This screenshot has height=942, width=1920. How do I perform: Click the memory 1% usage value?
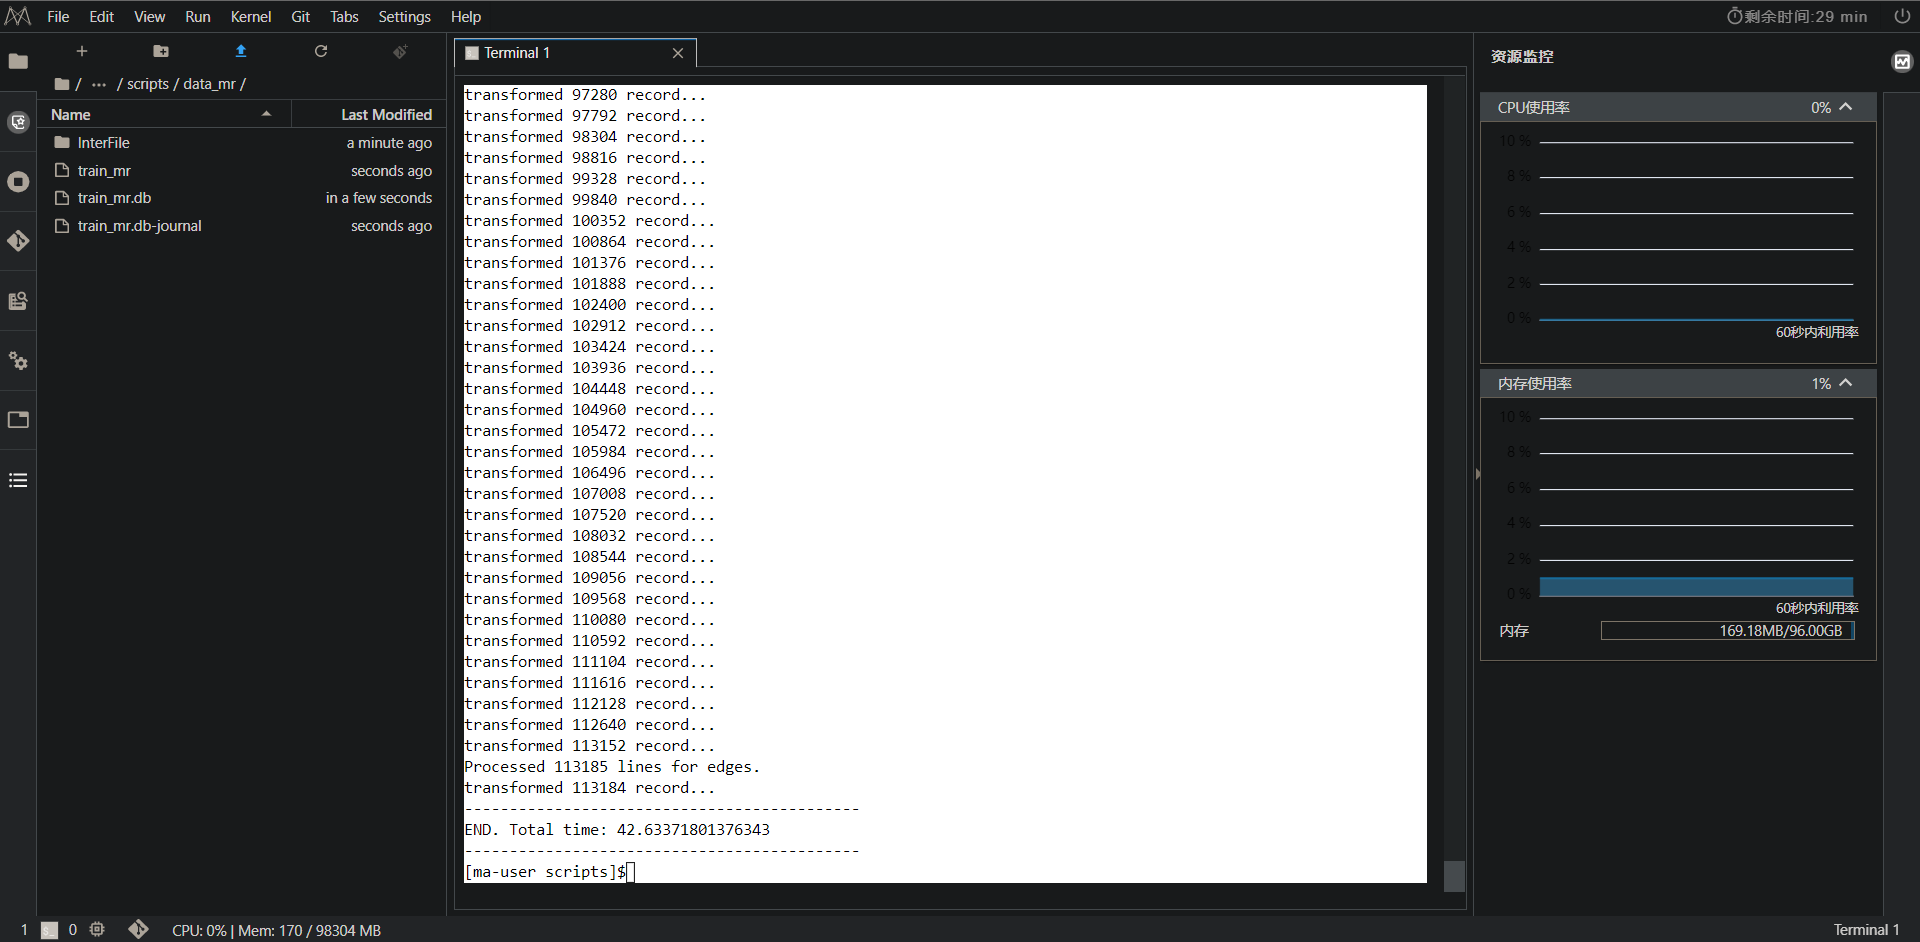1821,383
